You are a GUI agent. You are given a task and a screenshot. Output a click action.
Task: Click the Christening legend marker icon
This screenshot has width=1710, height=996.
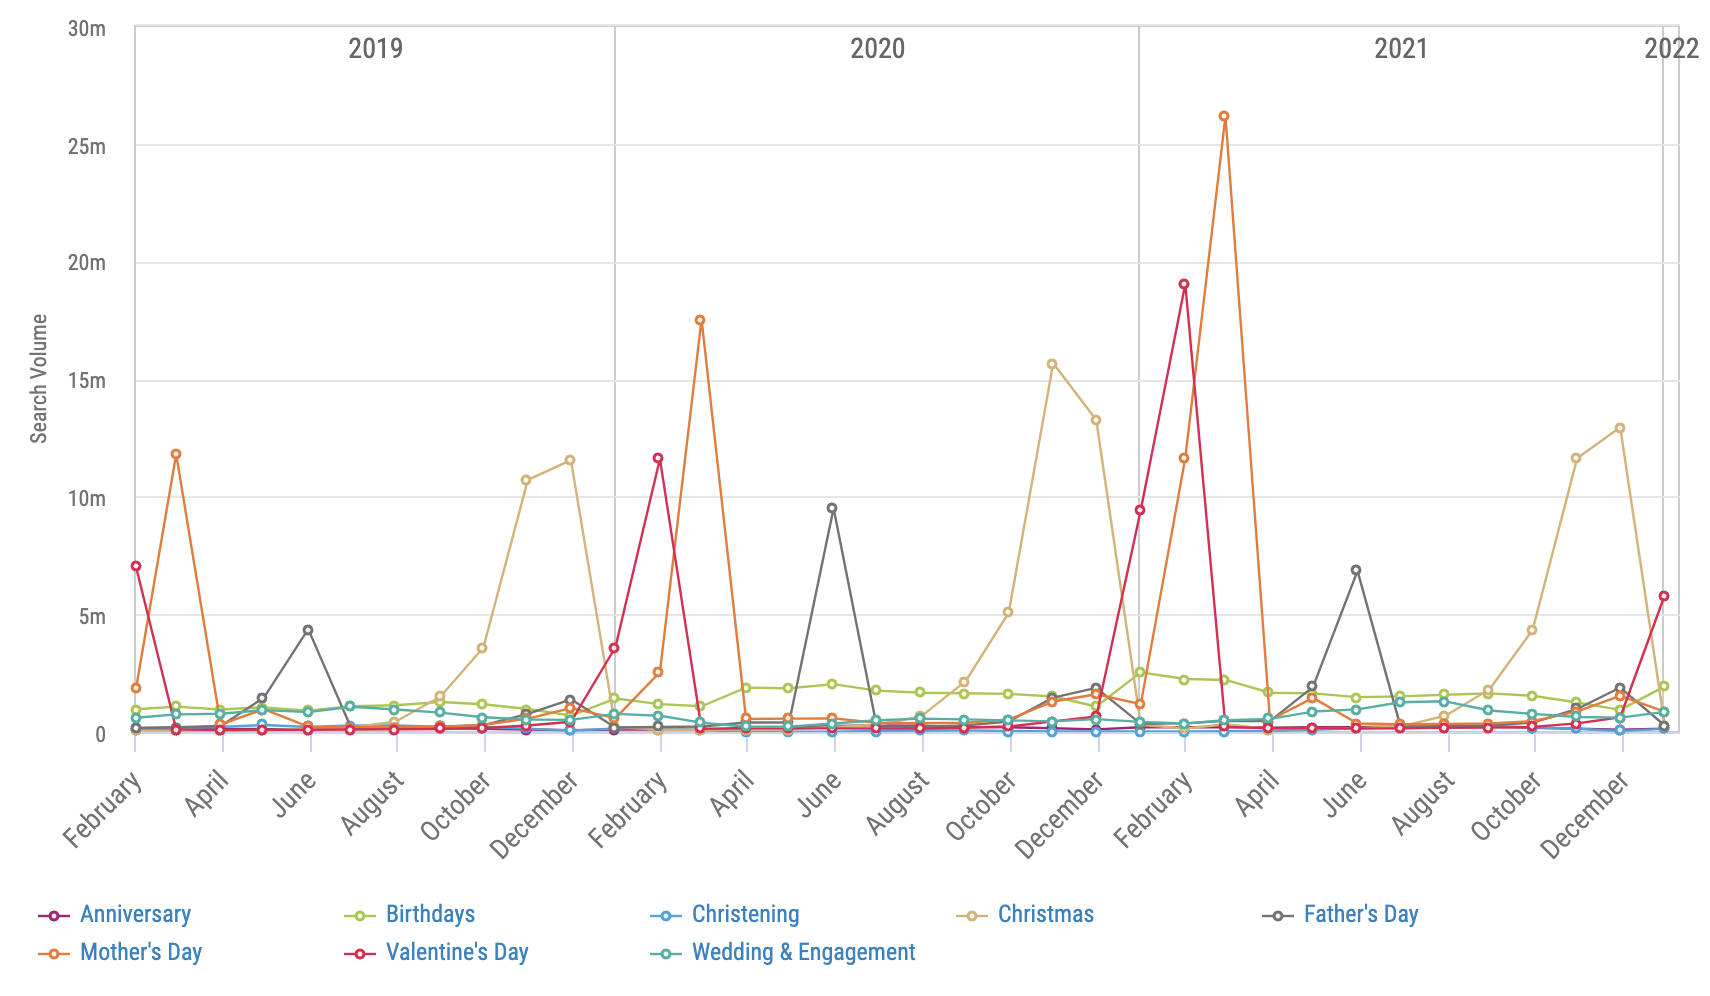click(665, 915)
